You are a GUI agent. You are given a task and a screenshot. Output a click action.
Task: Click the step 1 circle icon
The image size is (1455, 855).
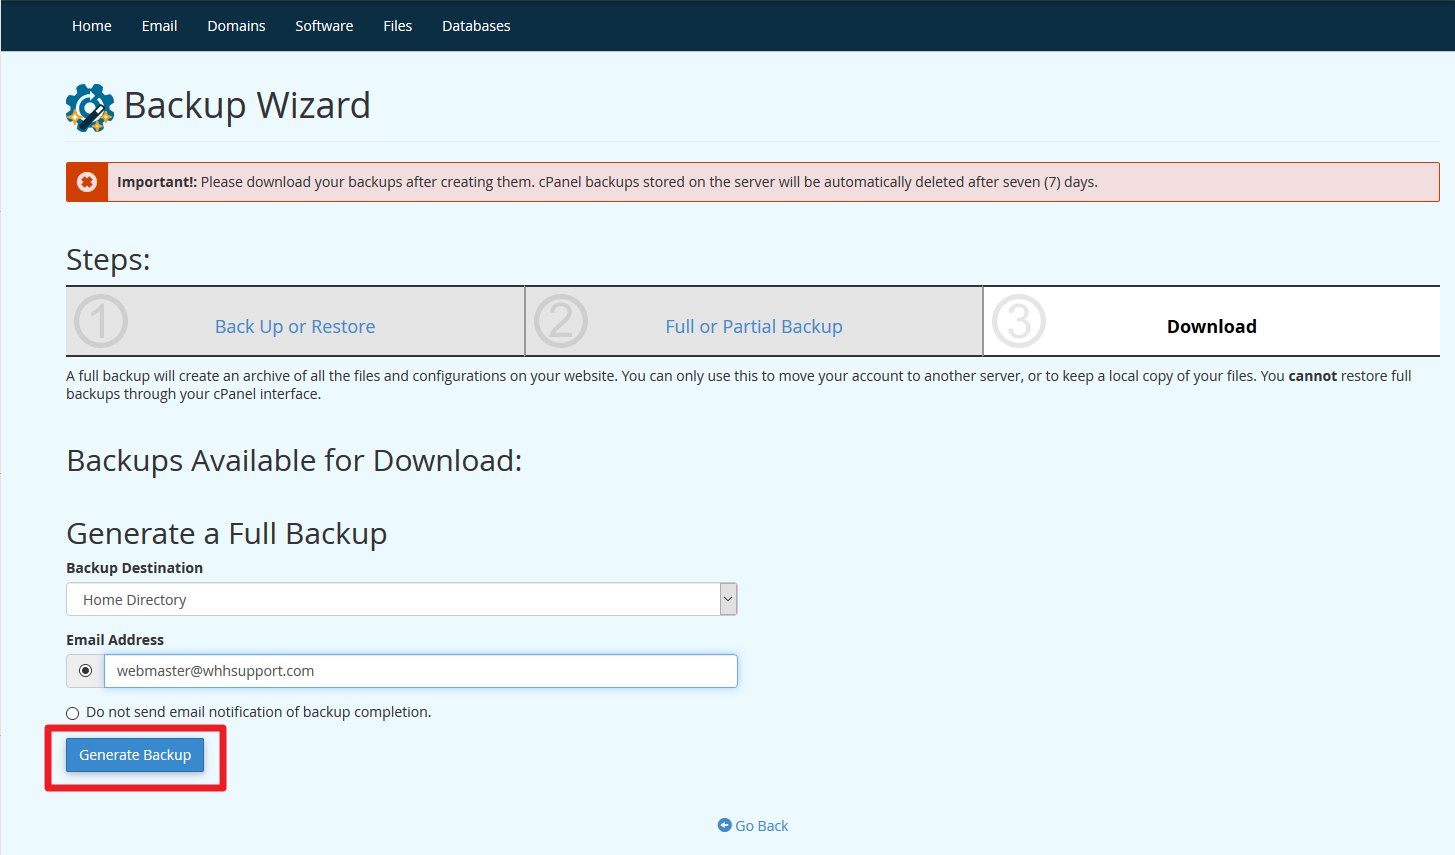[x=101, y=322]
